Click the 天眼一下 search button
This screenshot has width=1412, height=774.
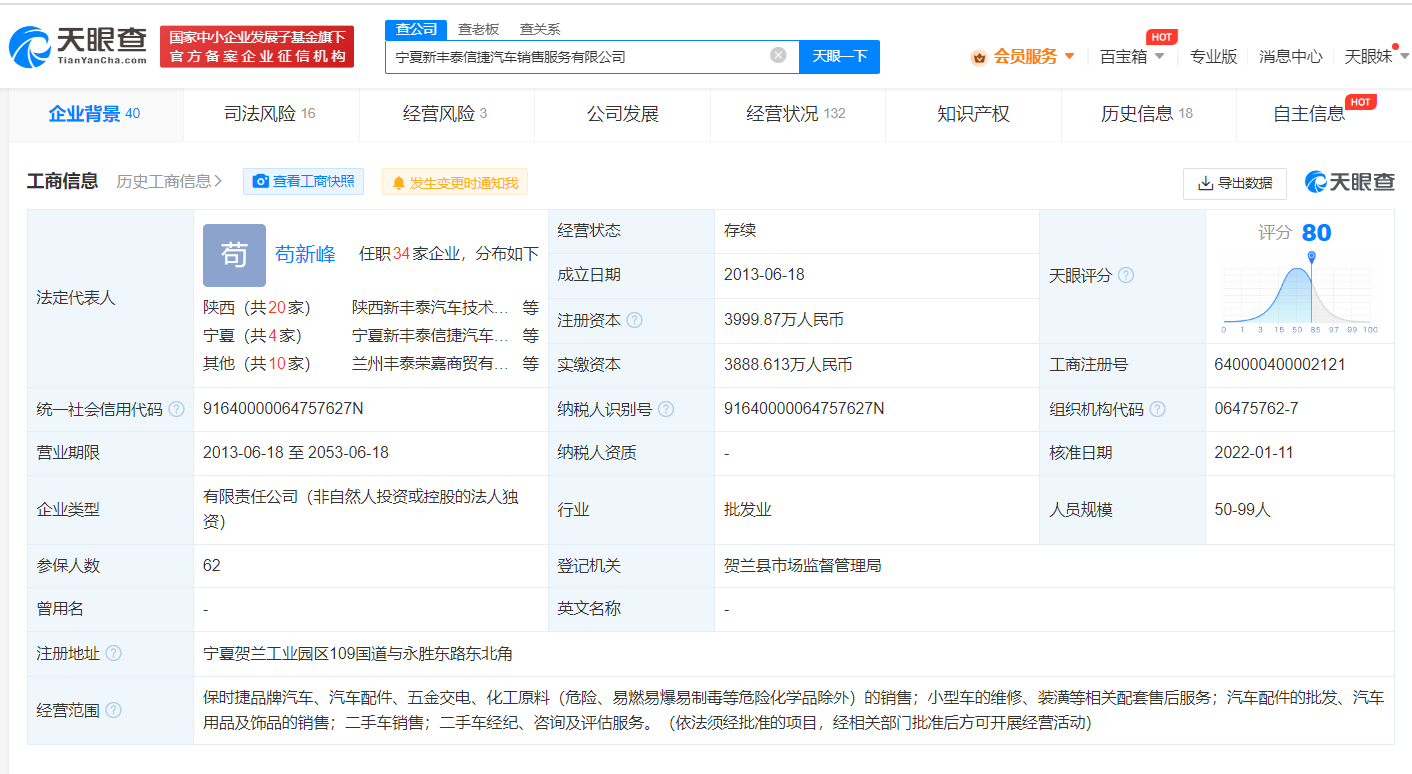[x=839, y=57]
